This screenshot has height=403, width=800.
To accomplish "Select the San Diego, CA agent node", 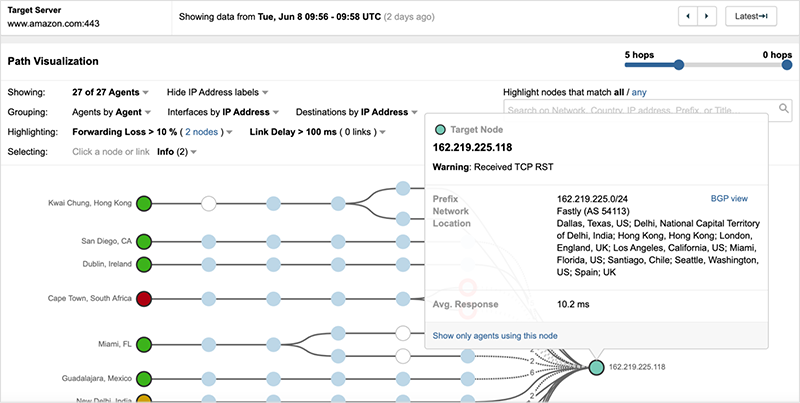I will coord(144,241).
